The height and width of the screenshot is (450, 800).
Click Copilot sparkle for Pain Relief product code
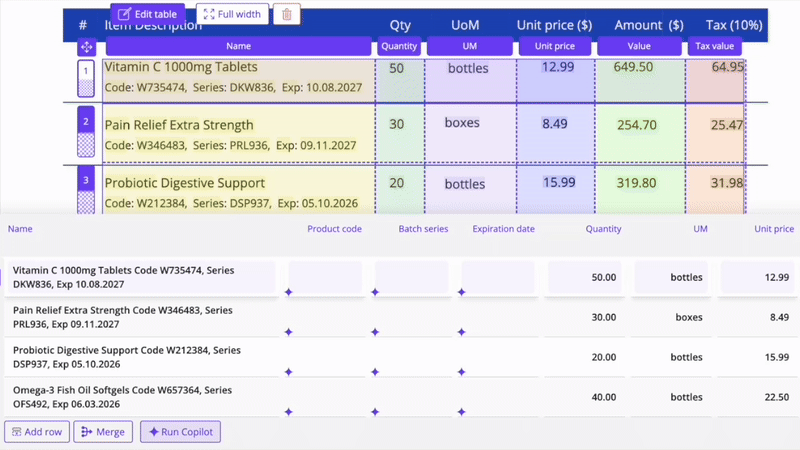coord(289,332)
